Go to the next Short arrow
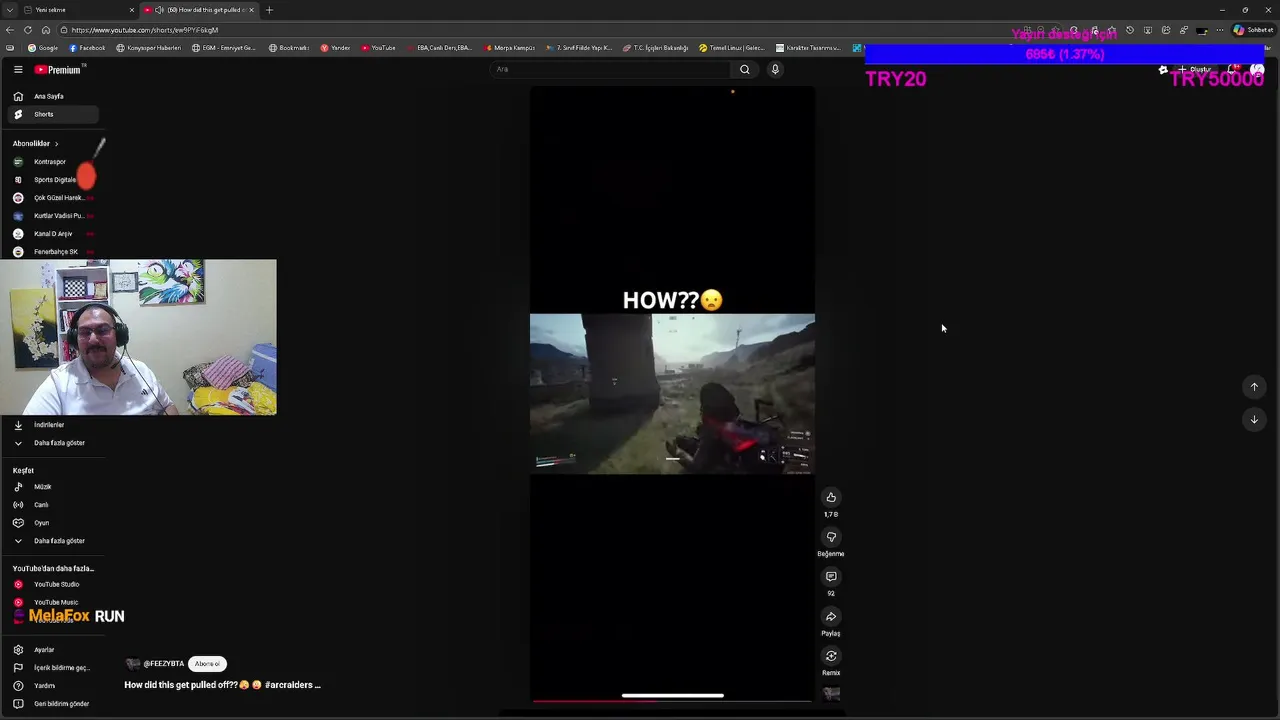The image size is (1280, 720). (1254, 419)
